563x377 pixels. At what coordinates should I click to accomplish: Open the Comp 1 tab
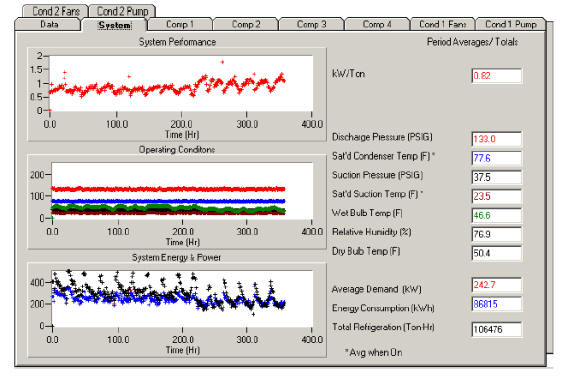180,24
